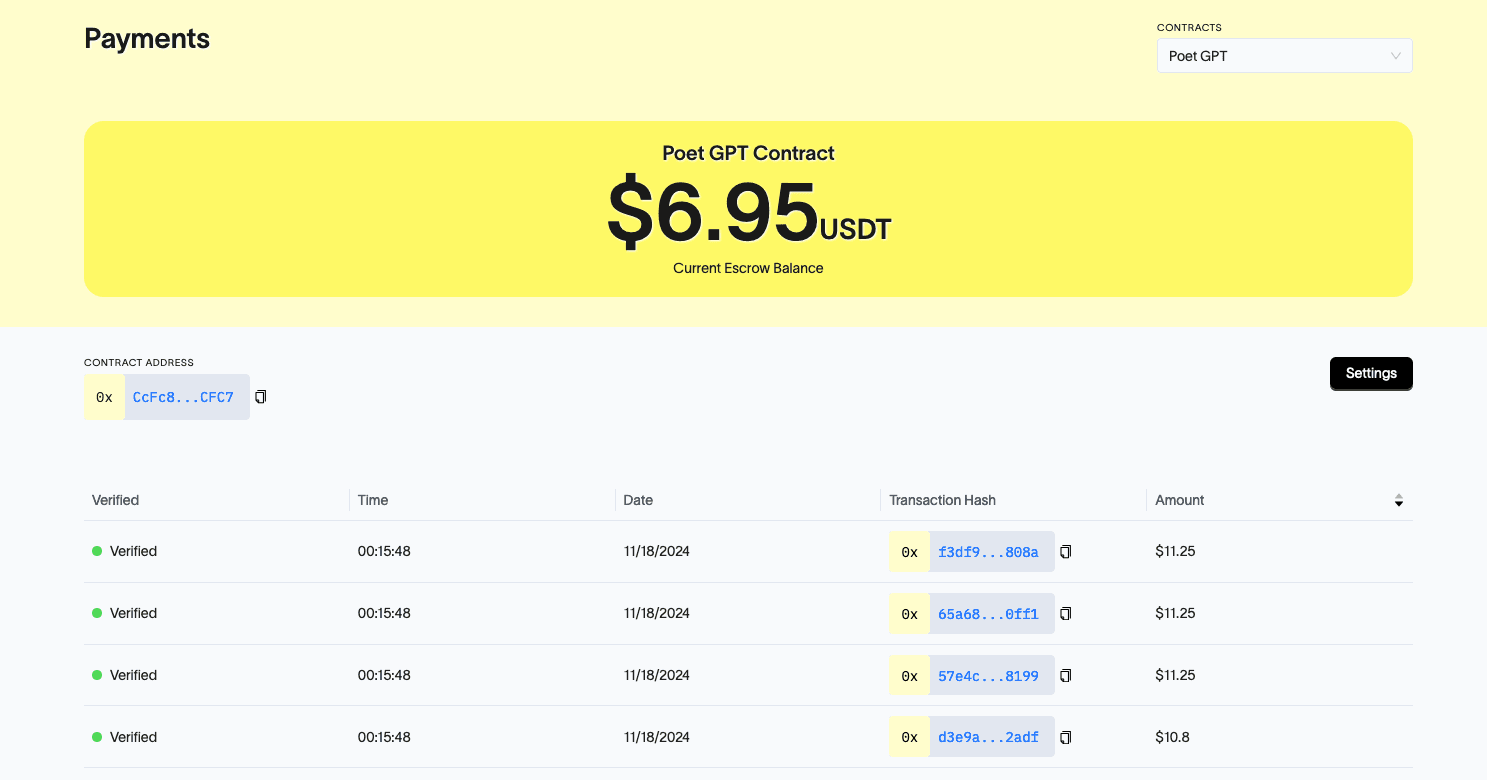This screenshot has width=1487, height=780.
Task: Copy transaction hash 57e4c...8199
Action: 1065,676
